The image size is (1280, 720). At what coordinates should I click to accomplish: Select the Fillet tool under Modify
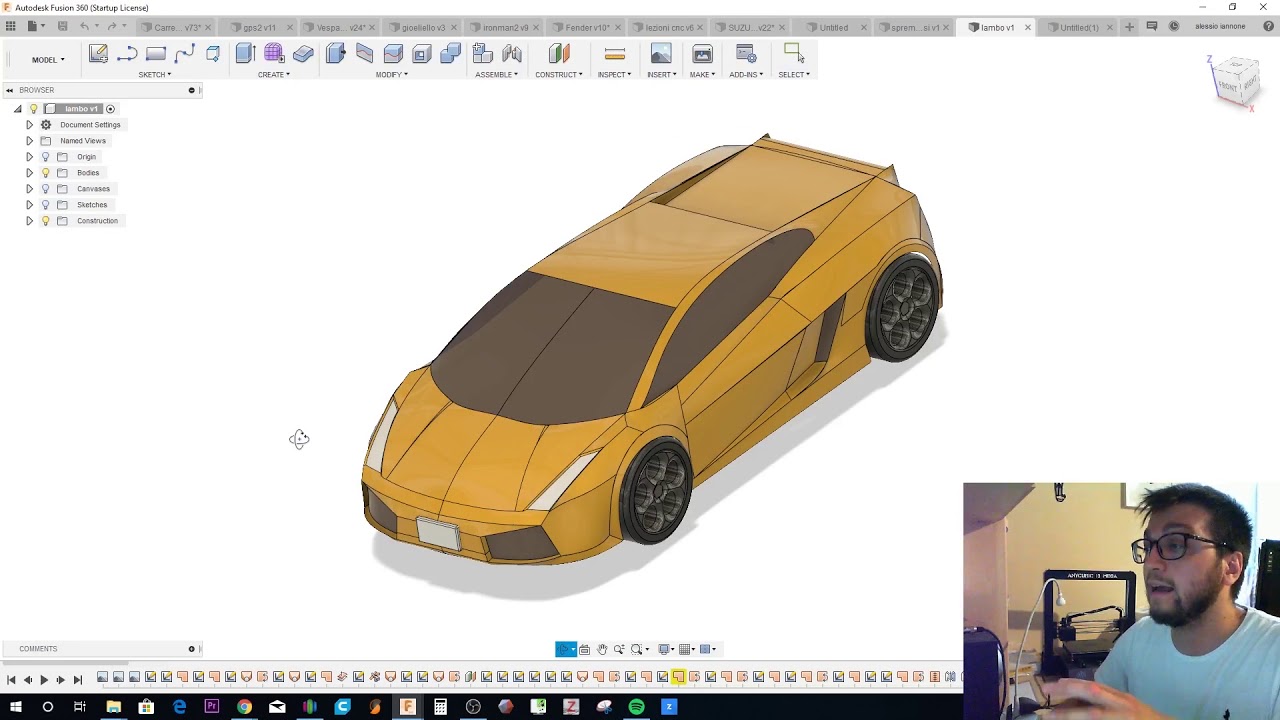364,54
